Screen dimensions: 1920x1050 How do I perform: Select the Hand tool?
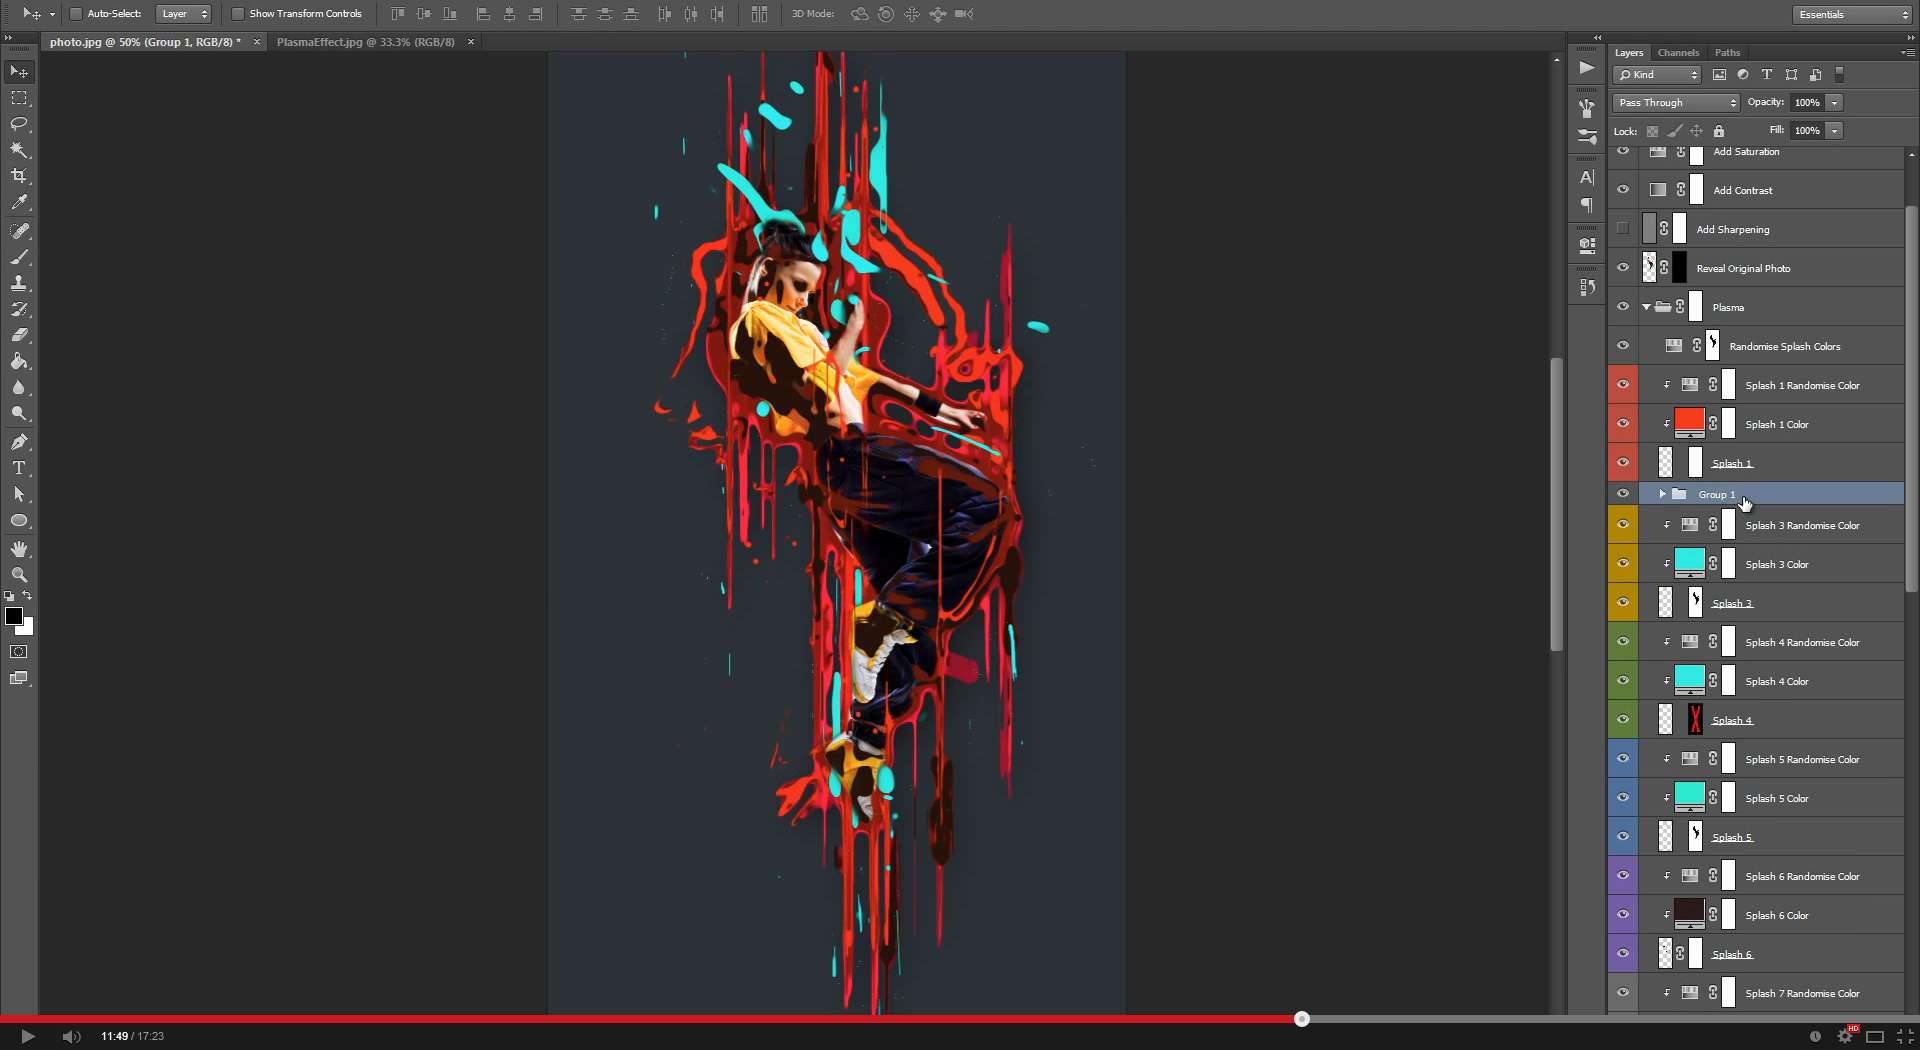pyautogui.click(x=19, y=548)
